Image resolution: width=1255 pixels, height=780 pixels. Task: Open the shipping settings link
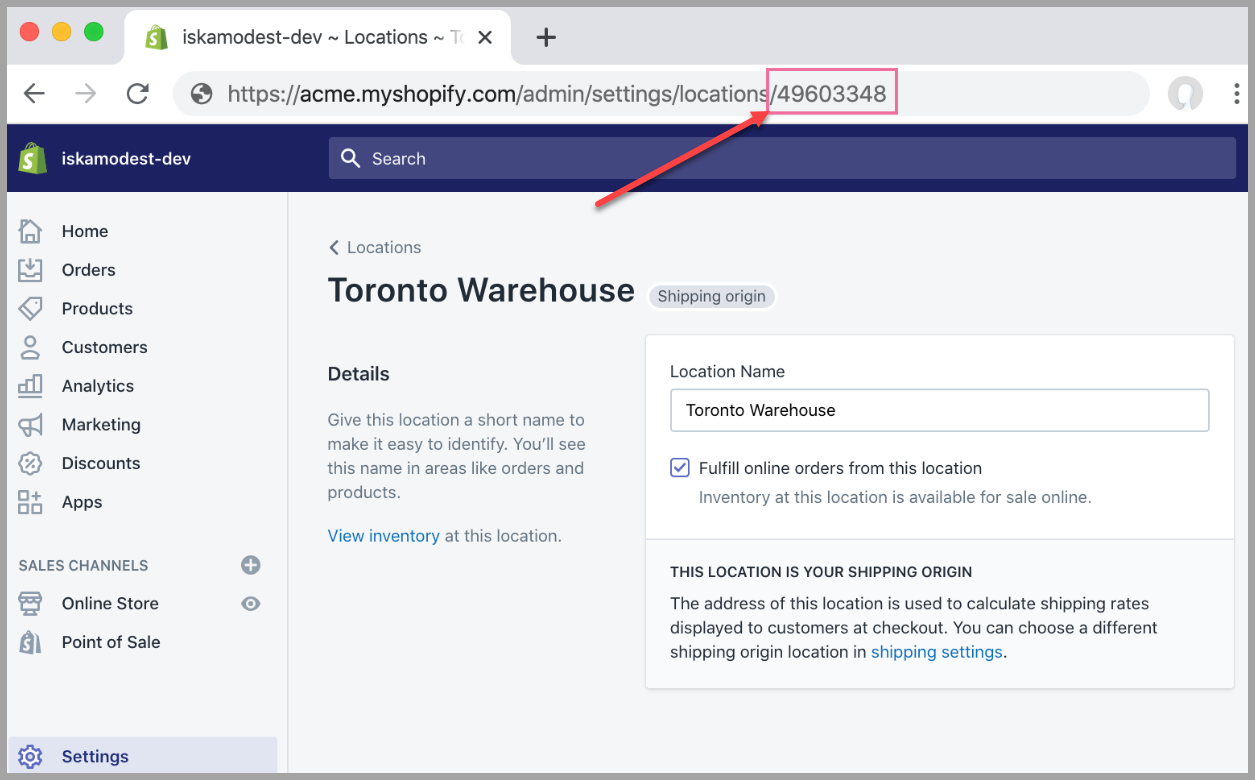[x=936, y=652]
